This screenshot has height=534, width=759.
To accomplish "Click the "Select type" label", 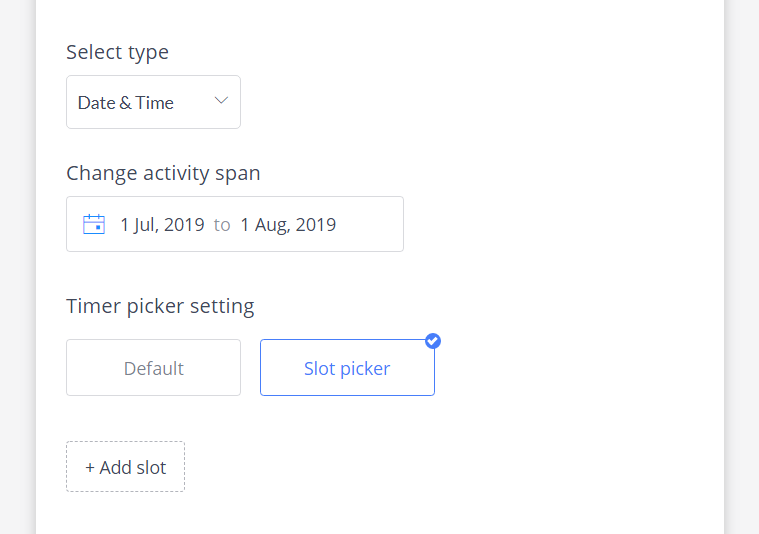I will coord(118,52).
